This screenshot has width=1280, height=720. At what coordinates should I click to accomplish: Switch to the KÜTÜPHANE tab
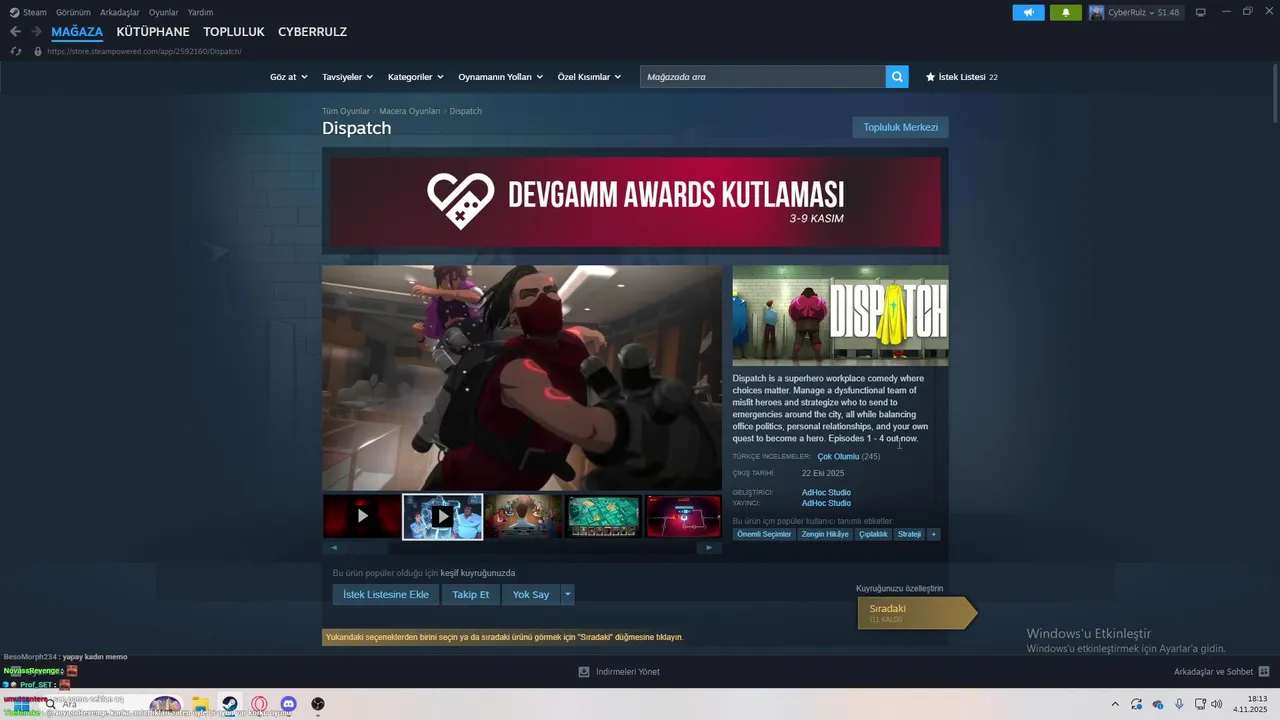coord(153,32)
